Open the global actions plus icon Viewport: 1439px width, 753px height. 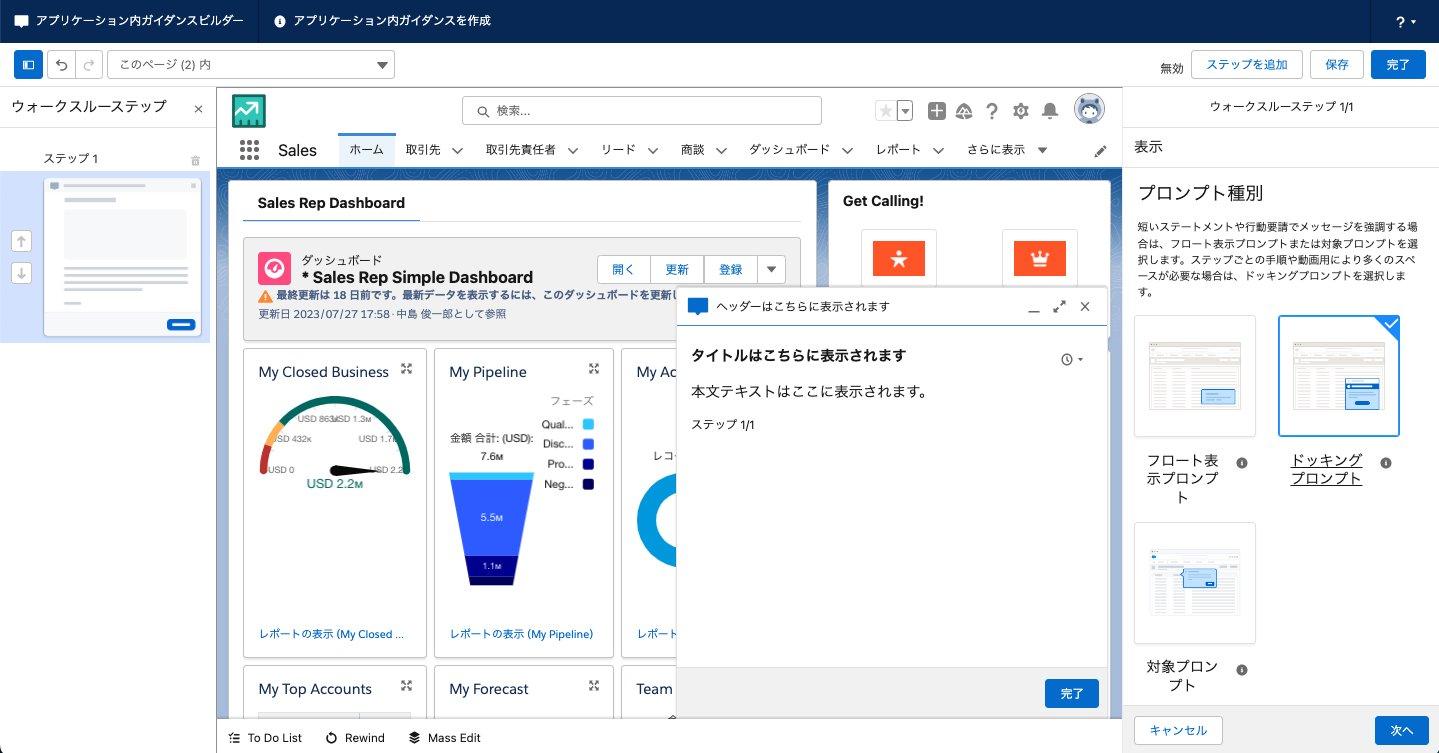pyautogui.click(x=936, y=111)
